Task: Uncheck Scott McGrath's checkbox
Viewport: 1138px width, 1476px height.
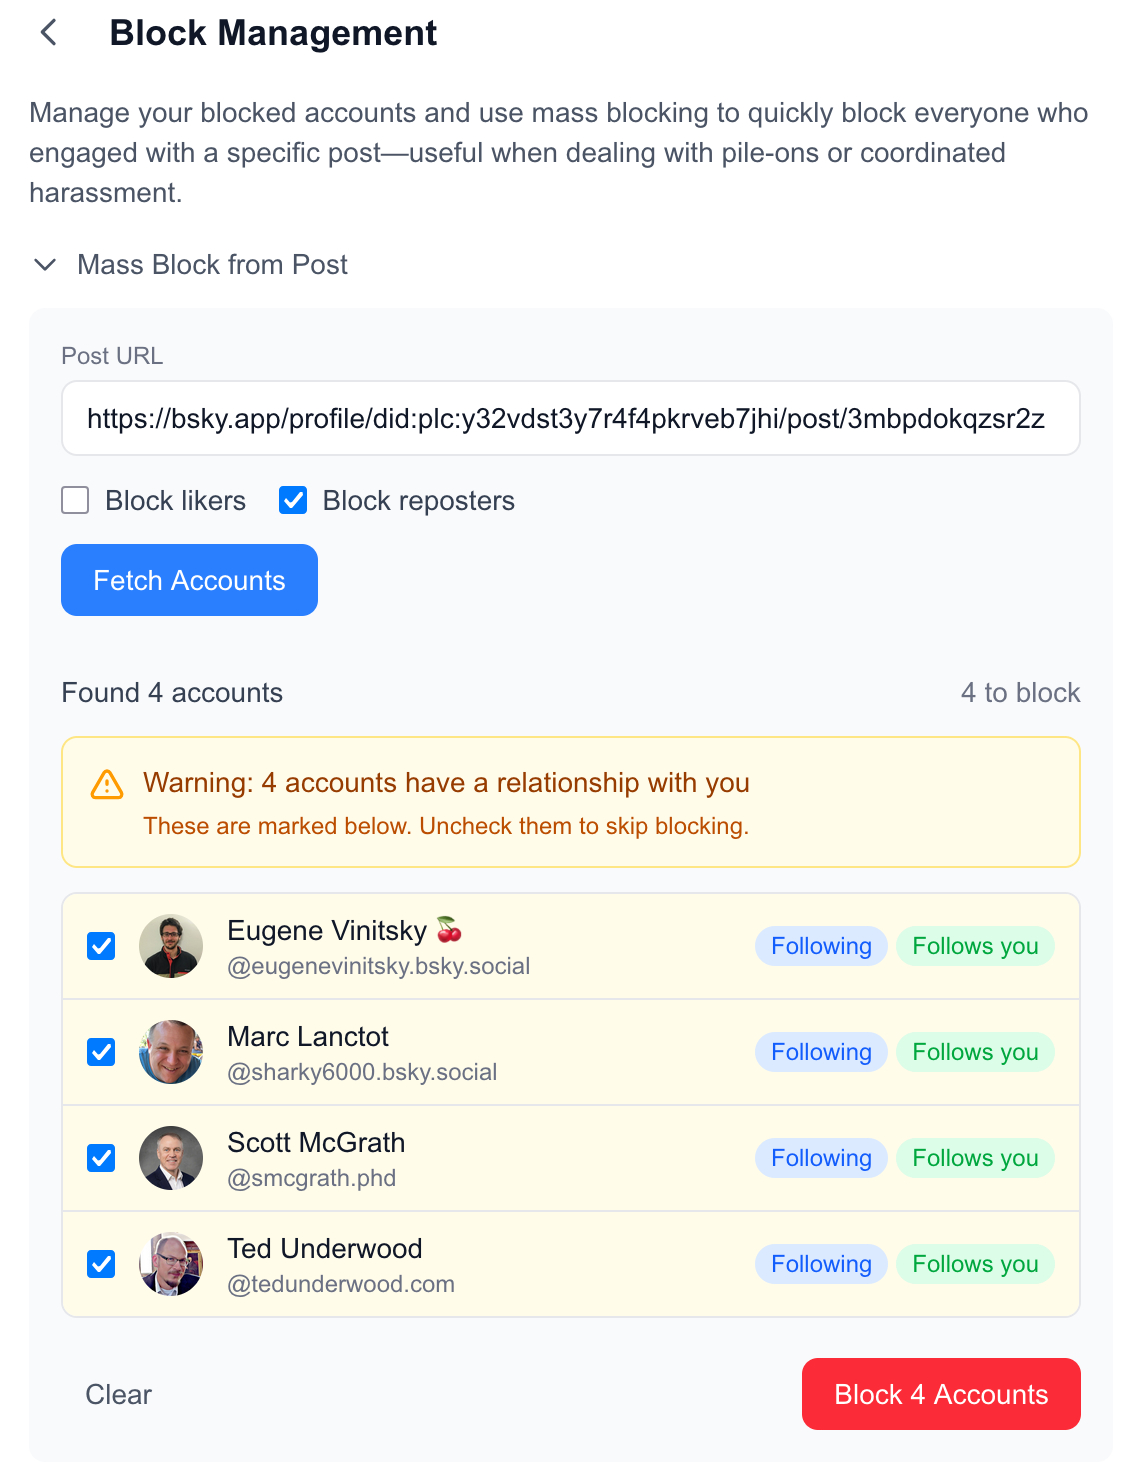Action: pyautogui.click(x=101, y=1158)
